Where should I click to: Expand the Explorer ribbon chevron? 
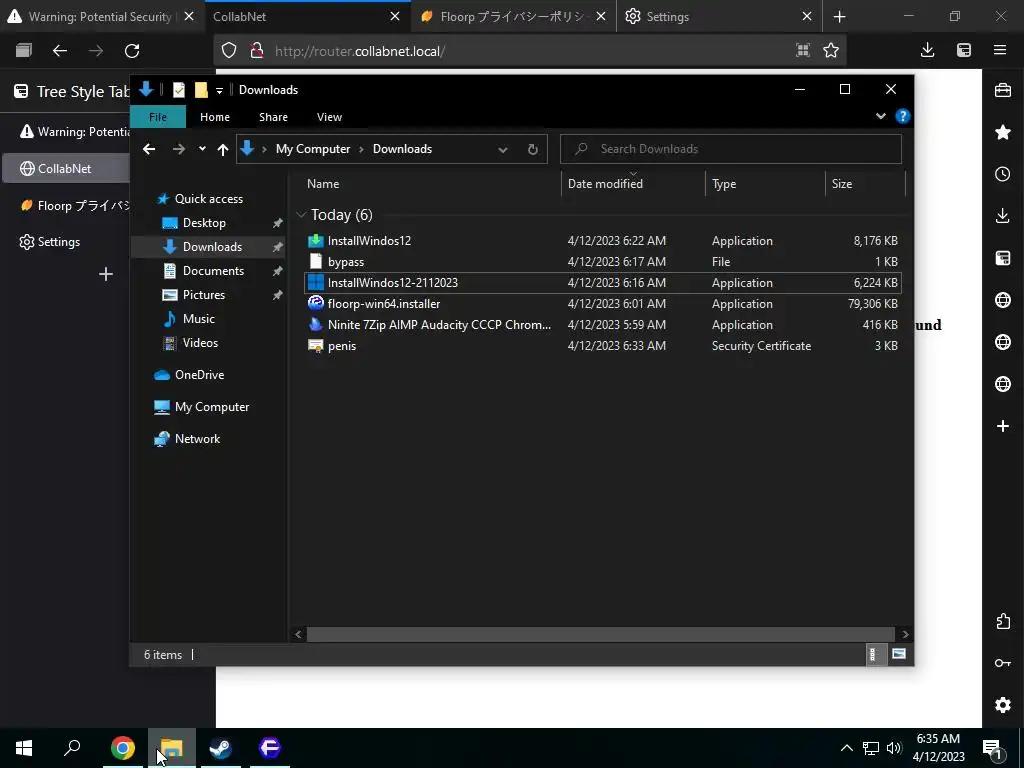pos(880,116)
